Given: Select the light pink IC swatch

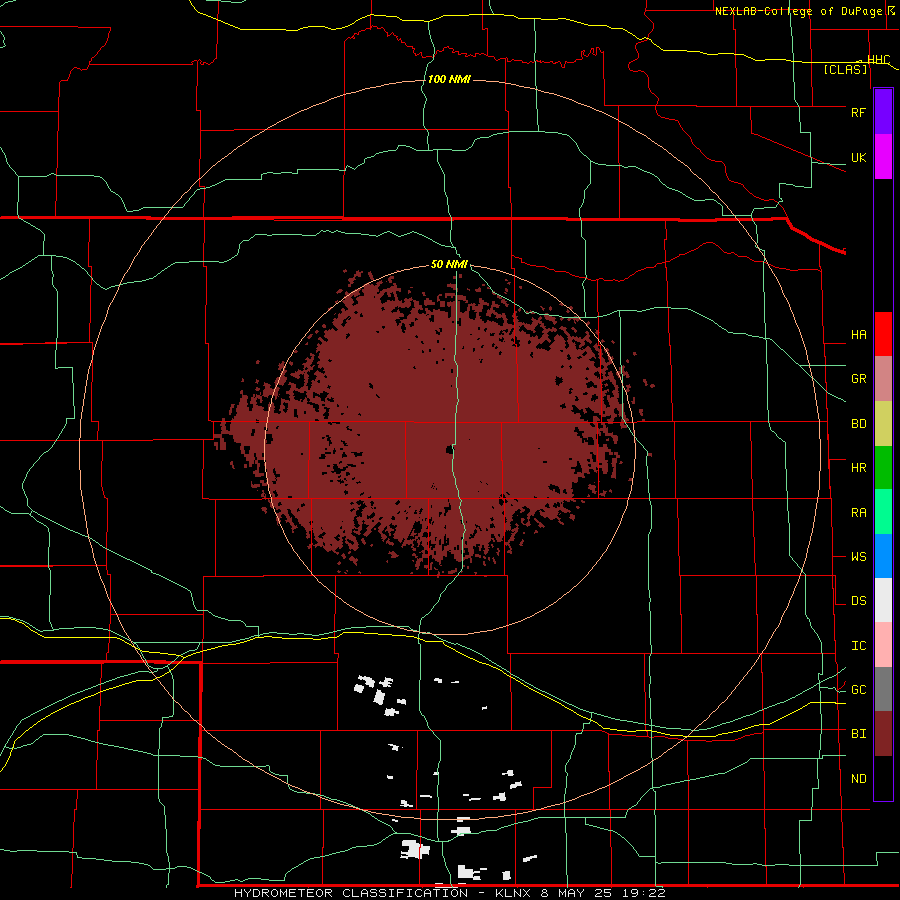Looking at the screenshot, I should [883, 645].
